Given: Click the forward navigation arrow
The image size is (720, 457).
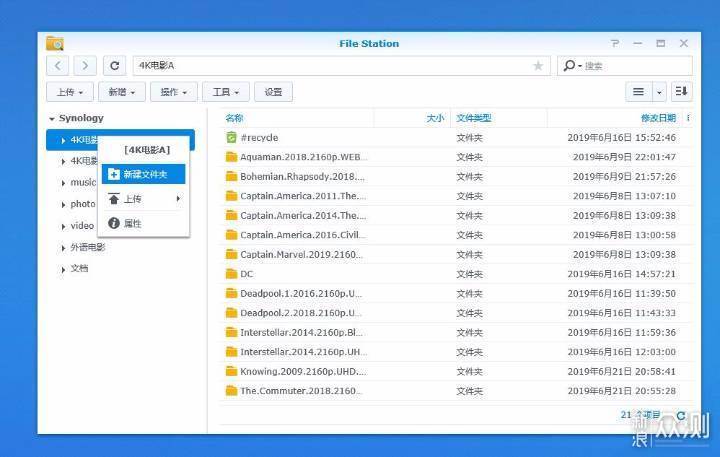Looking at the screenshot, I should (x=85, y=66).
